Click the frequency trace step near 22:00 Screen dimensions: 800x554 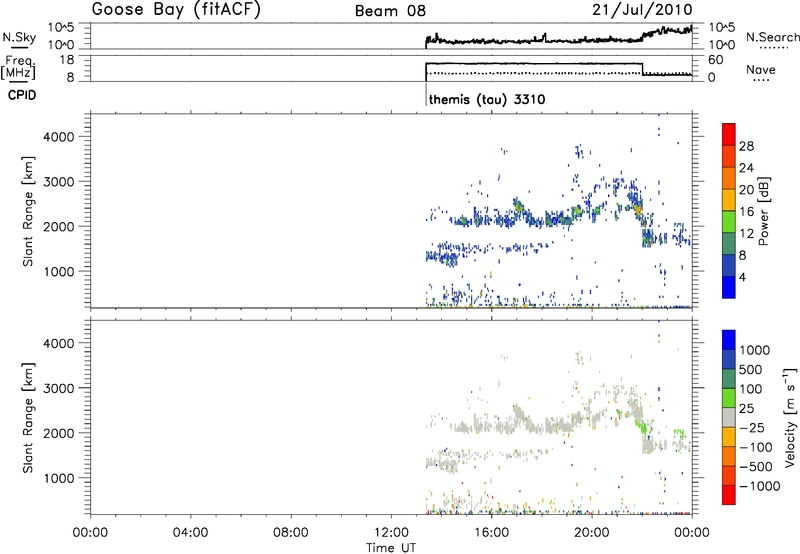coord(642,69)
